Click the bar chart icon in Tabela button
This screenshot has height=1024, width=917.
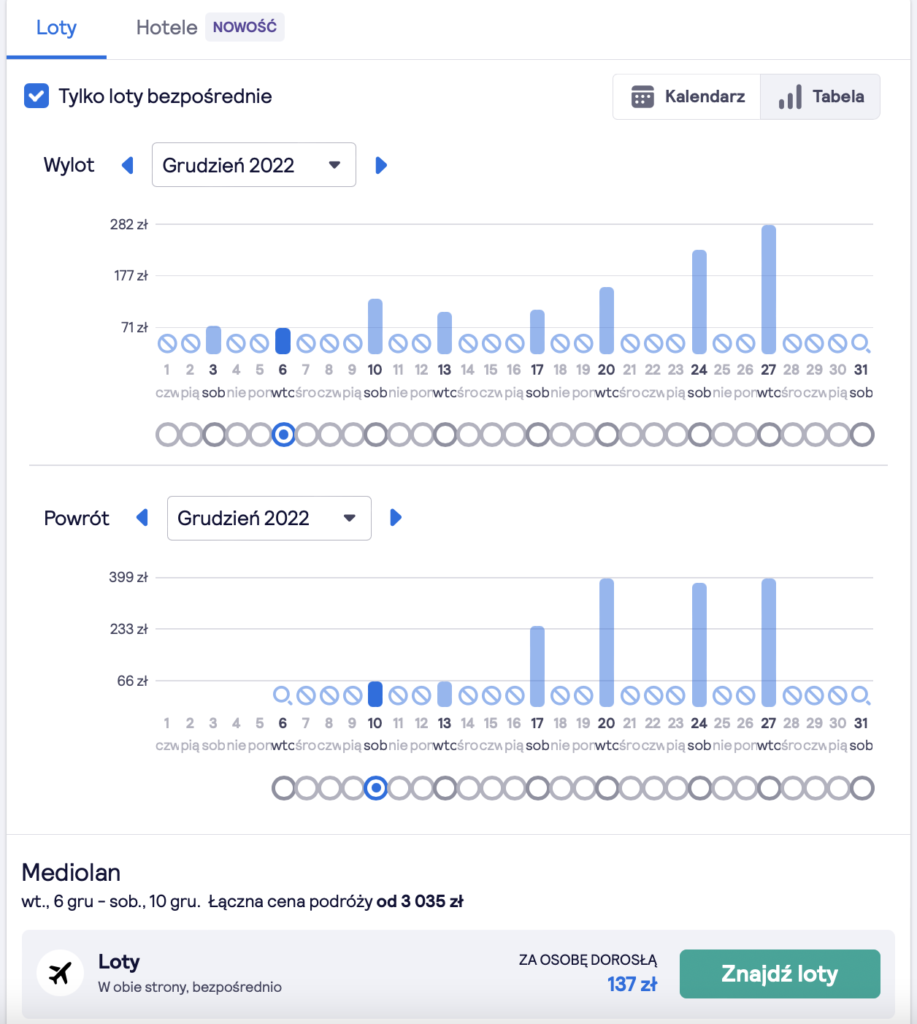(x=790, y=97)
